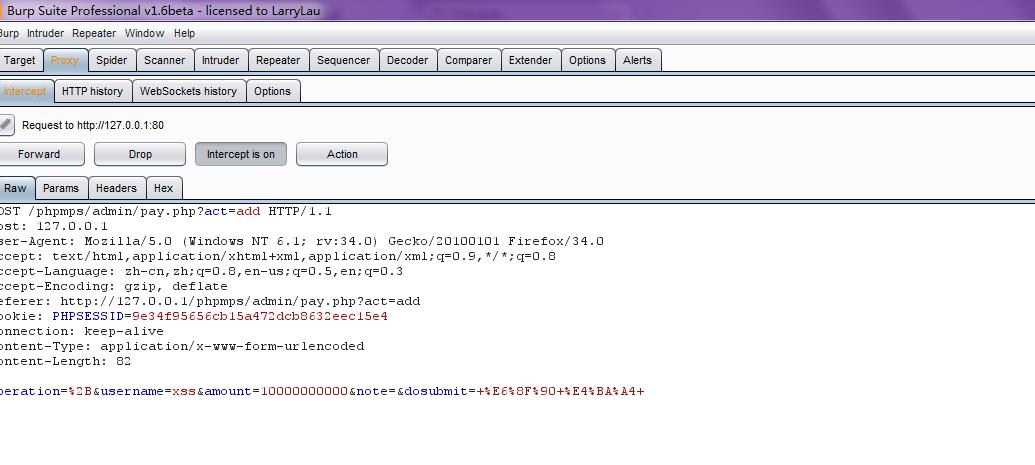The width and height of the screenshot is (1035, 465).
Task: Click the amount value 10000000000 in body
Action: point(304,392)
